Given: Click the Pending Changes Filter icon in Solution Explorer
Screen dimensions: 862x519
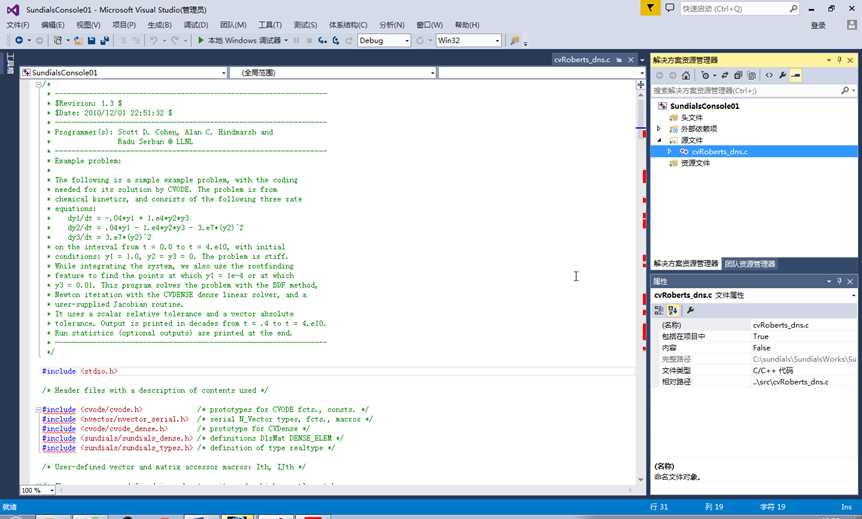Looking at the screenshot, I should tap(705, 75).
